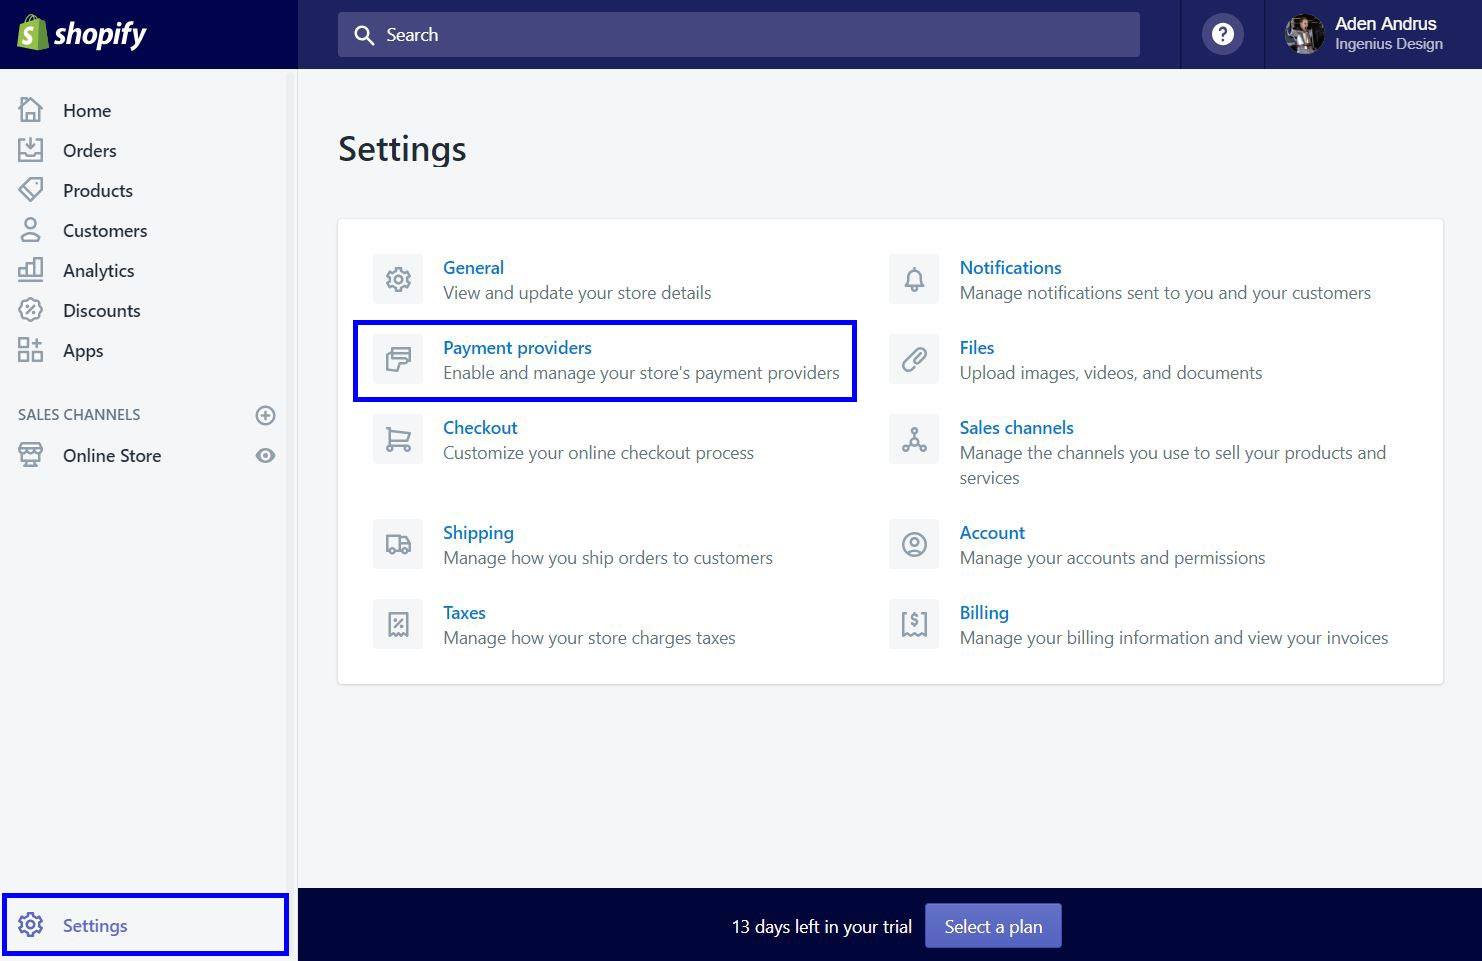The image size is (1482, 961).
Task: Open Analytics section
Action: click(98, 271)
